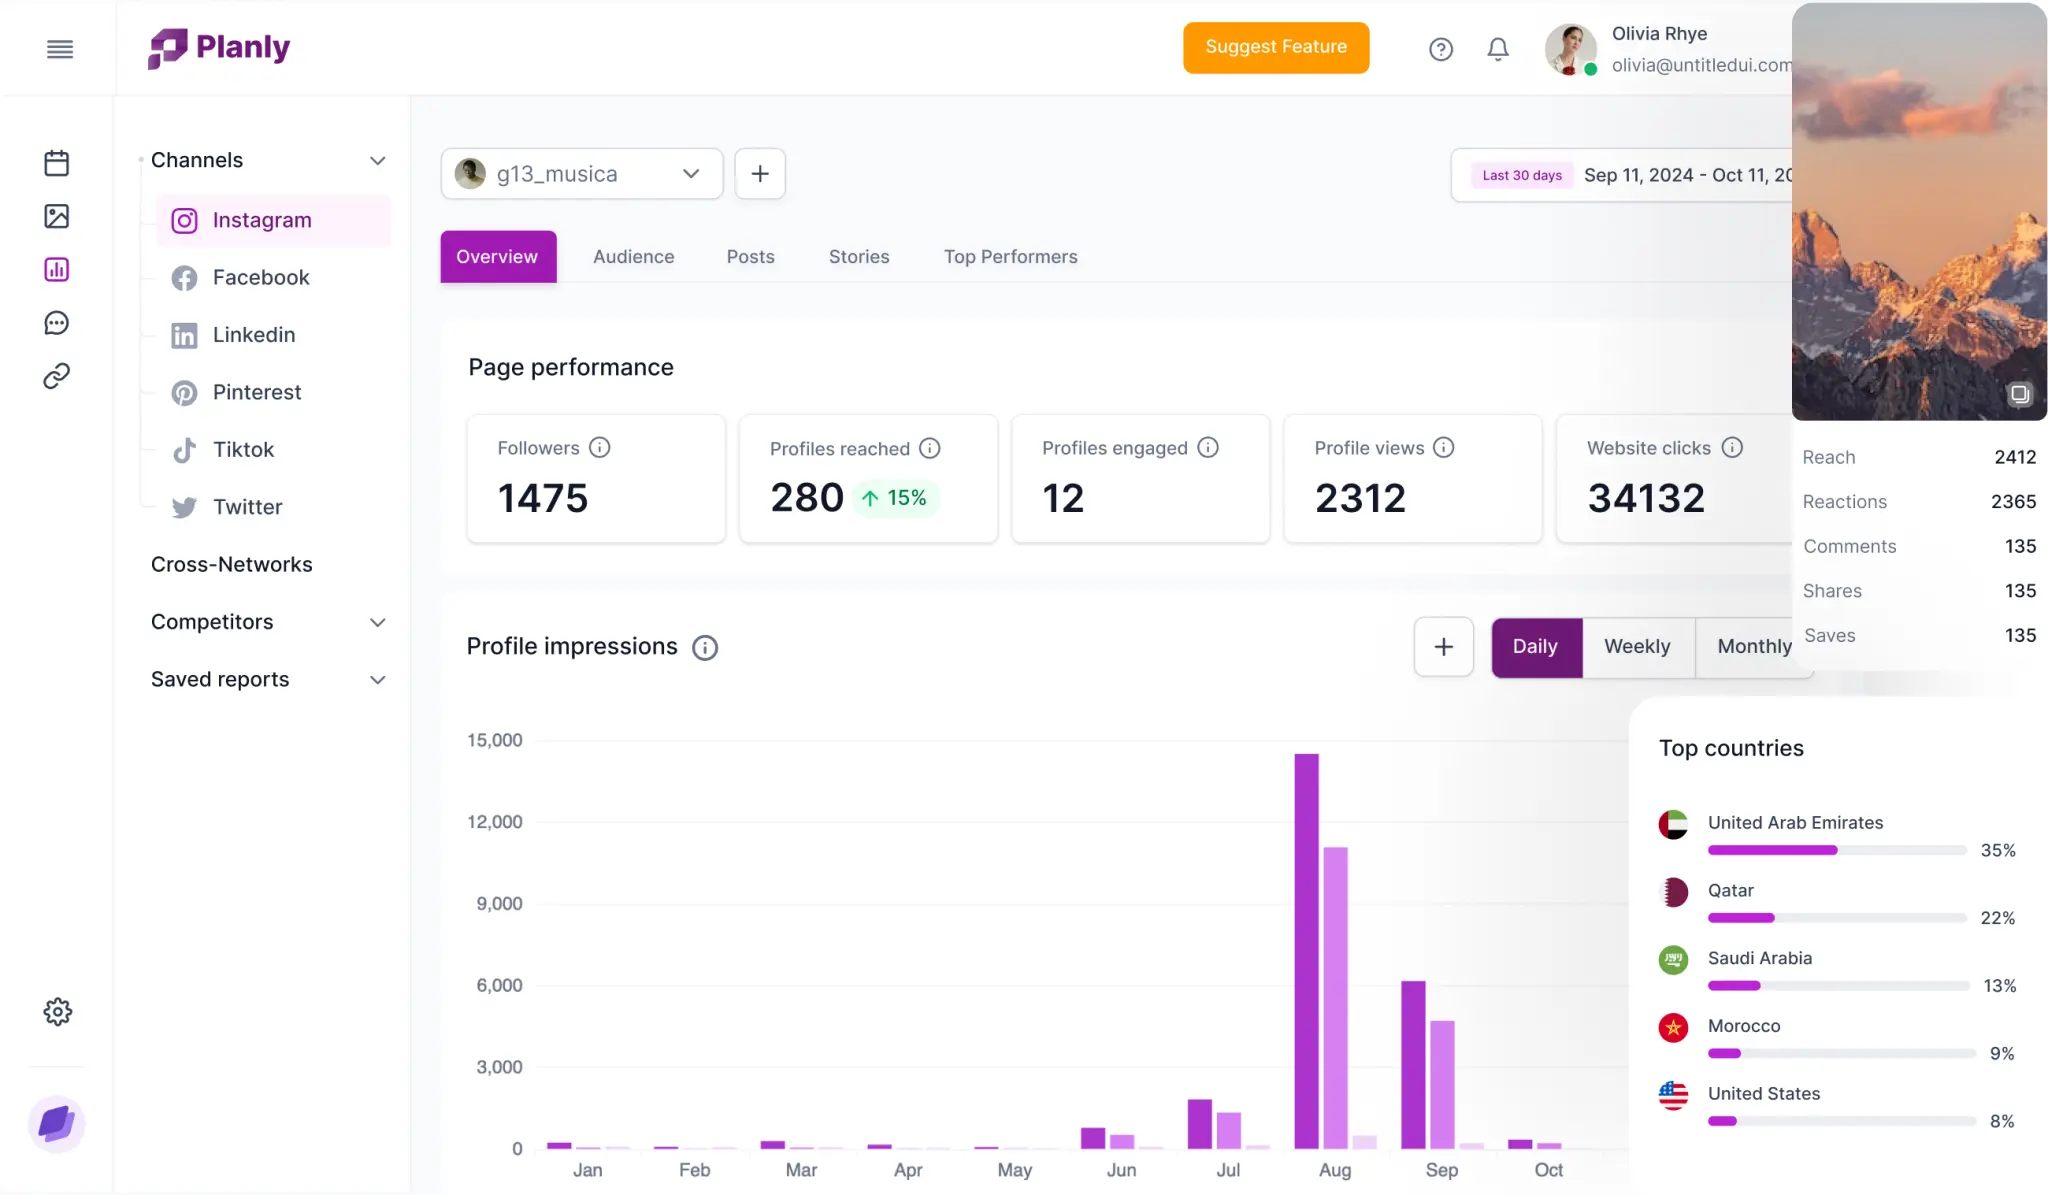Switch impressions chart to Weekly

coord(1637,647)
